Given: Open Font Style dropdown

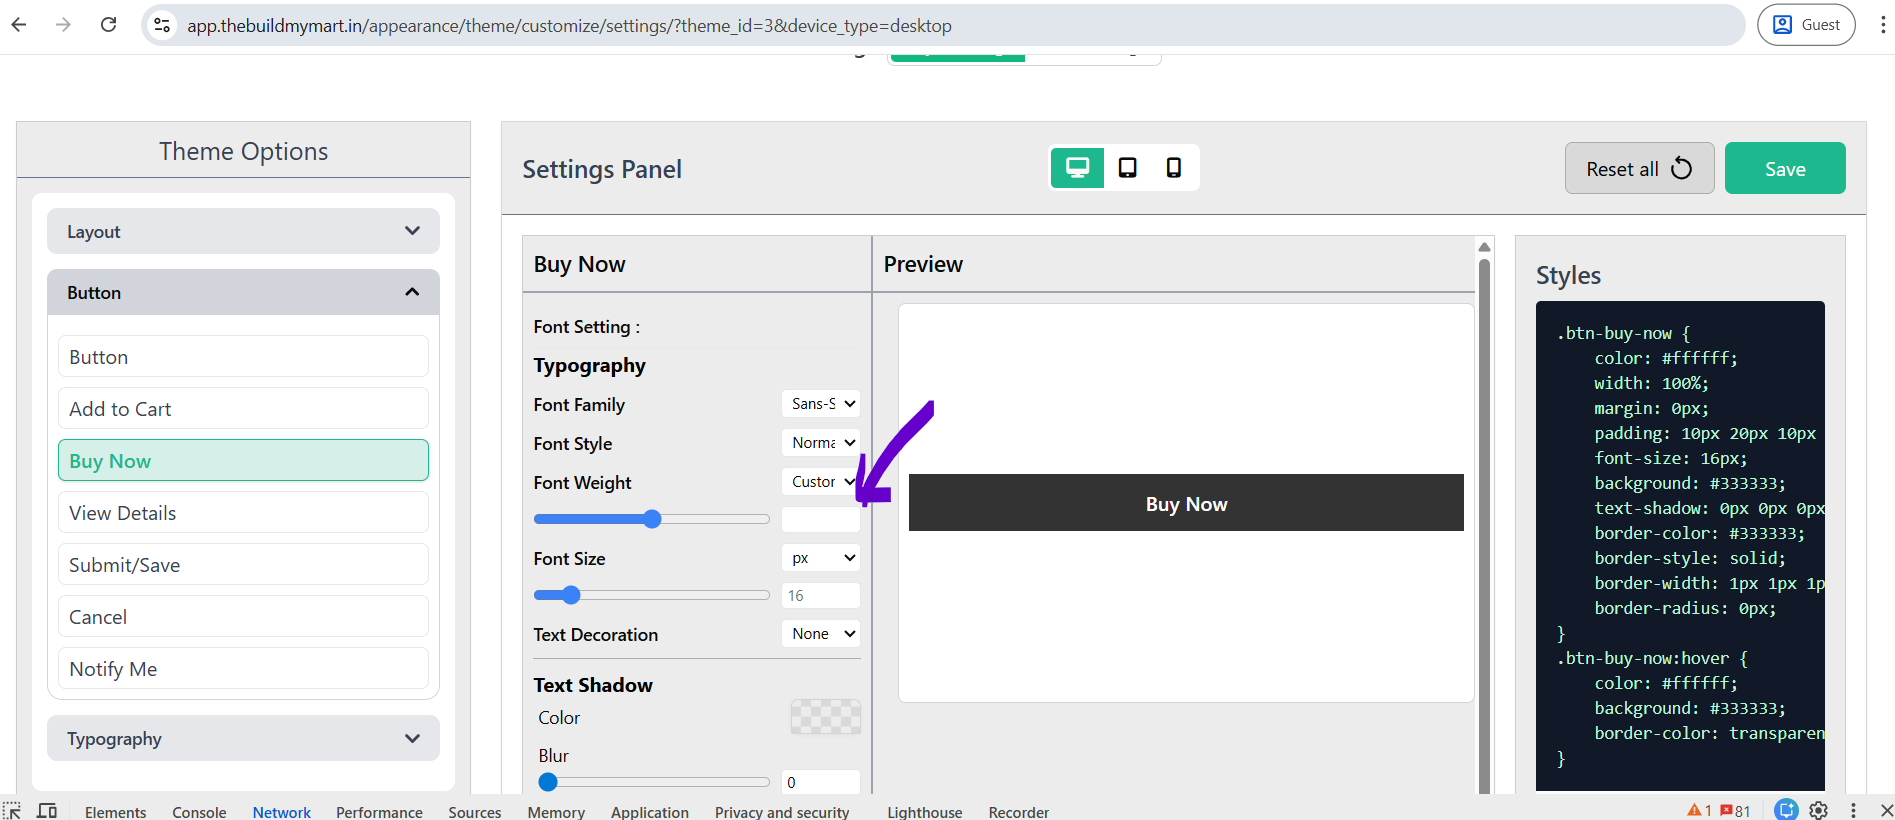Looking at the screenshot, I should click(x=821, y=442).
